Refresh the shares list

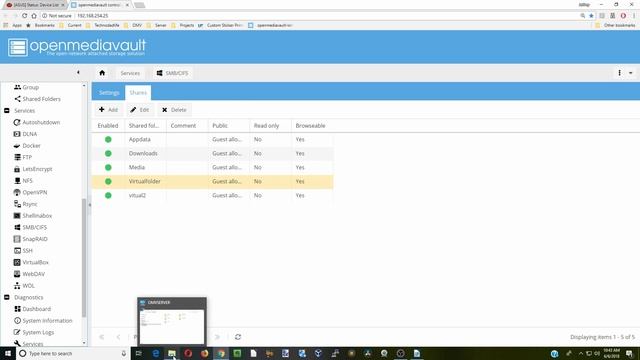(x=238, y=337)
